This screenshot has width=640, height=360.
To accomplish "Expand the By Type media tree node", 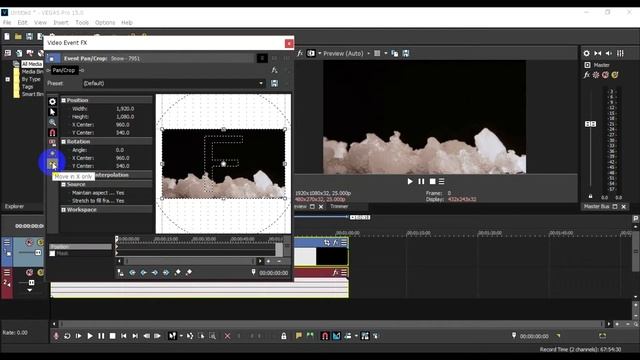I will pos(8,79).
